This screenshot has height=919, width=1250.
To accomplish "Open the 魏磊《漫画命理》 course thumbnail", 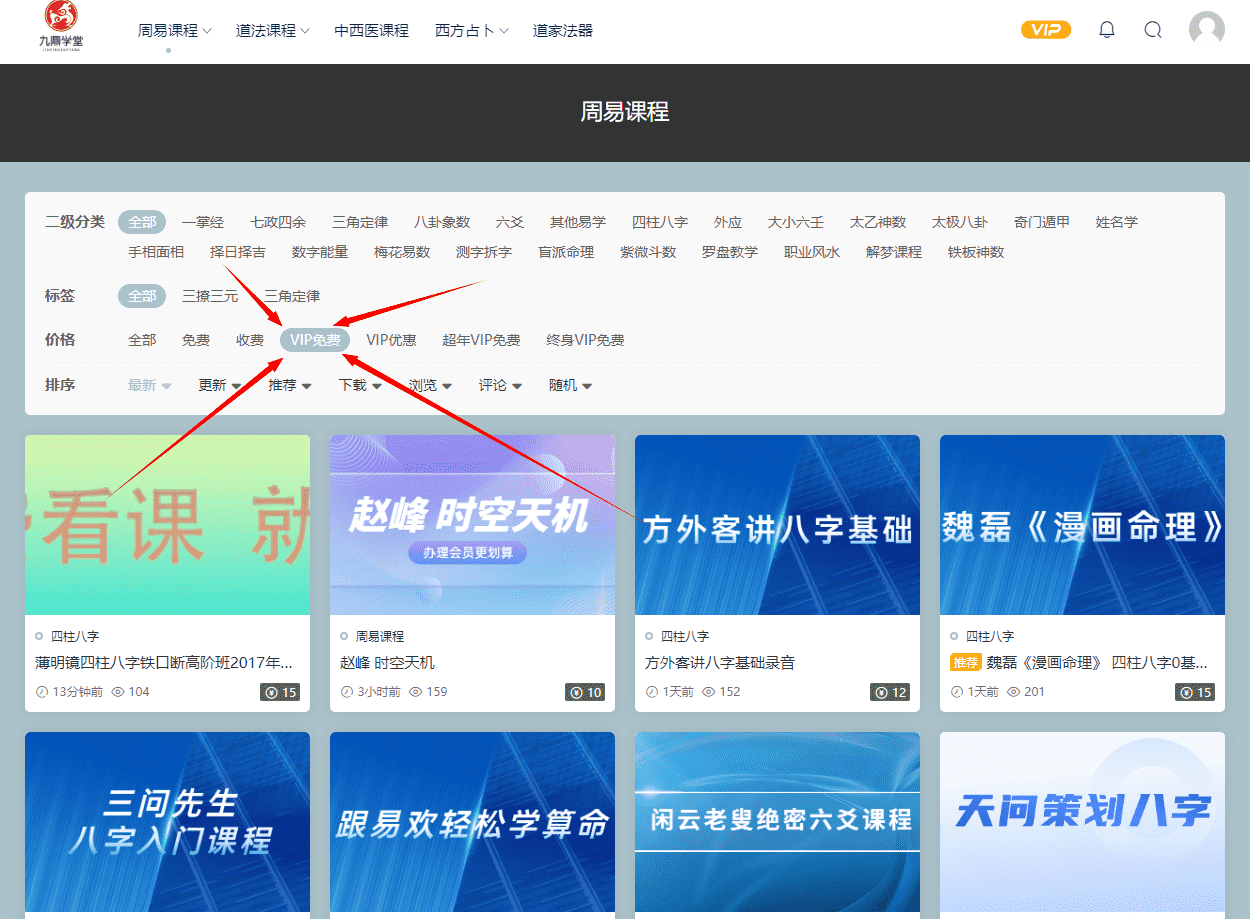I will pyautogui.click(x=1082, y=525).
